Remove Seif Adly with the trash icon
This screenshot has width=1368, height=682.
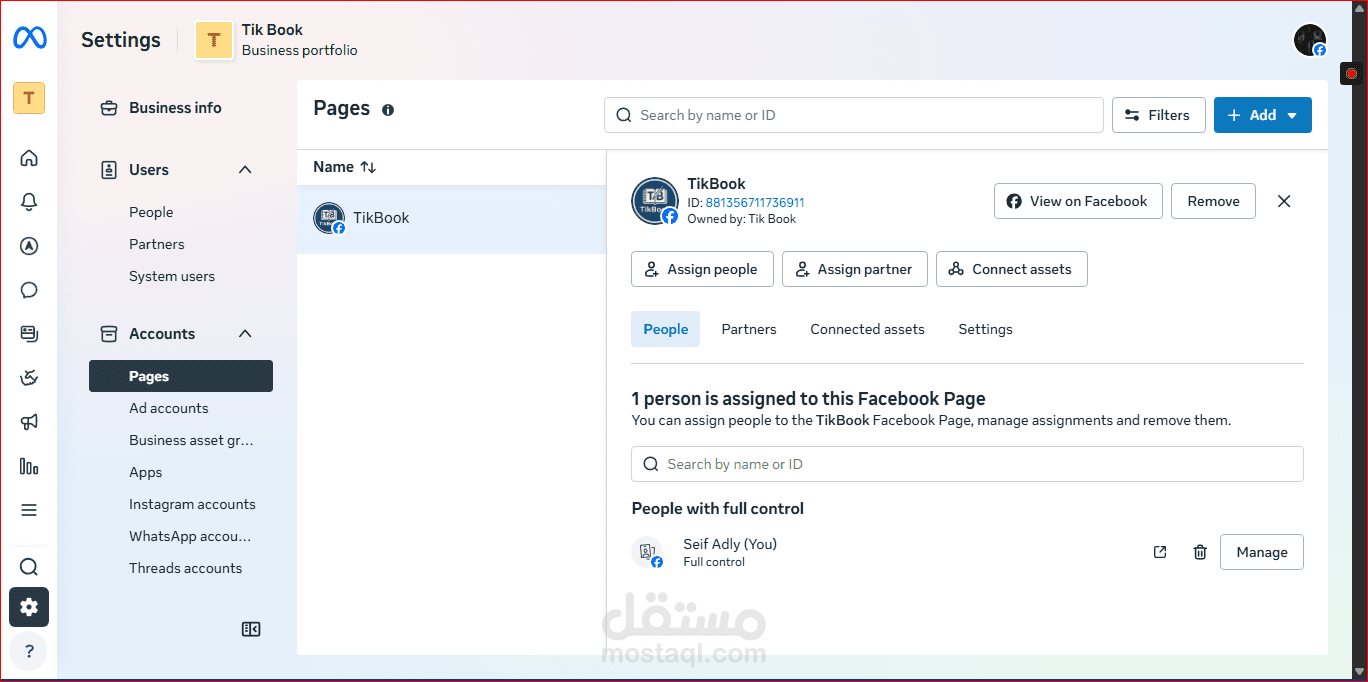coord(1200,552)
